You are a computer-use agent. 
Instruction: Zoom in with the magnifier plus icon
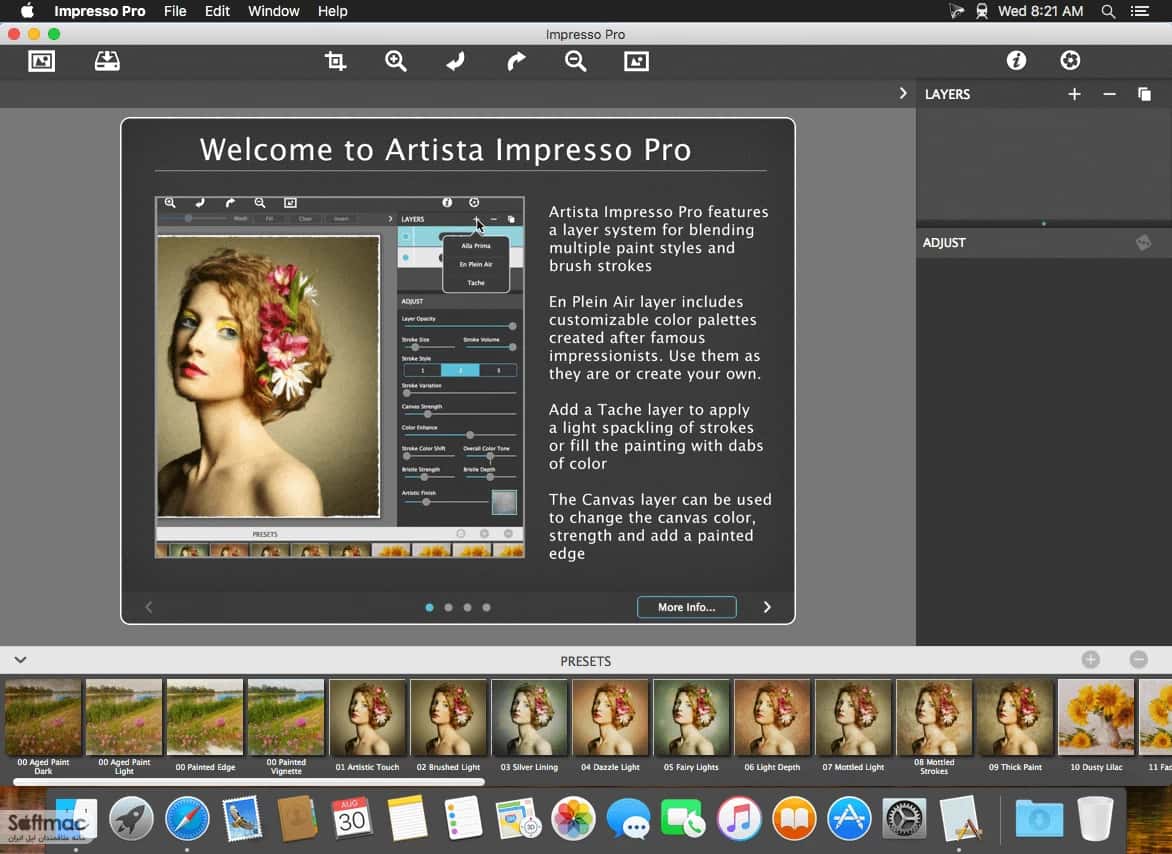[395, 61]
